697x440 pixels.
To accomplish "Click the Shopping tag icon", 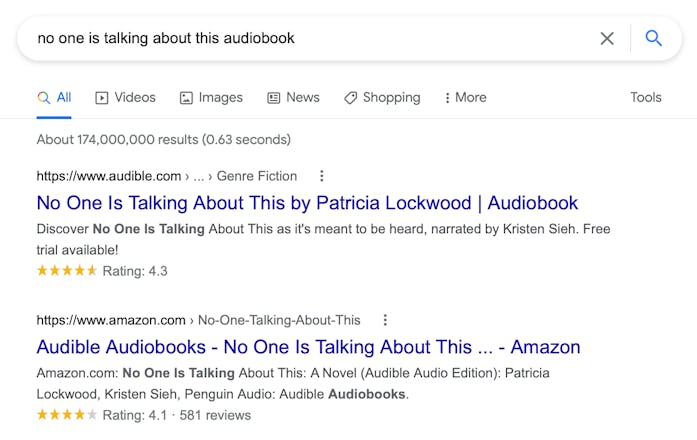I will [x=350, y=98].
